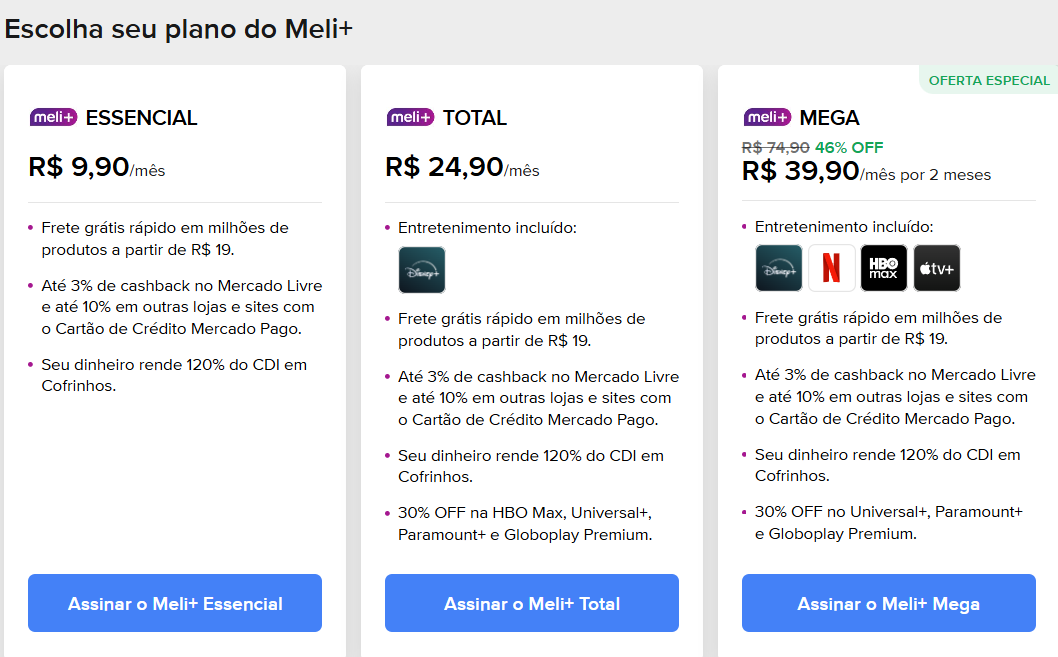Click the Meli+ badge beside Total

pyautogui.click(x=410, y=118)
